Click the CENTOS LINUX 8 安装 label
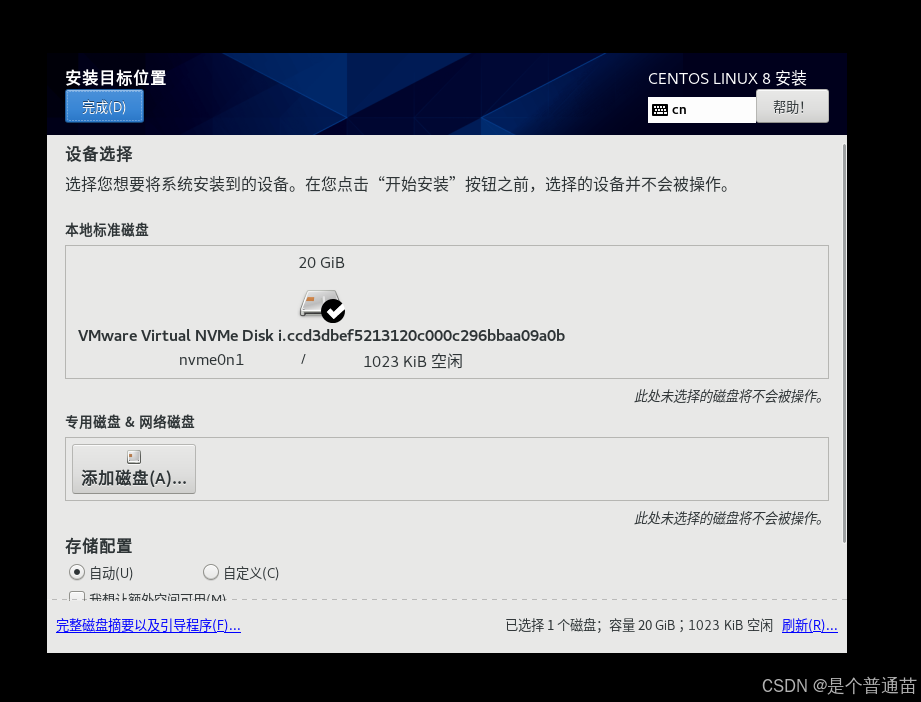Viewport: 921px width, 702px height. 727,78
